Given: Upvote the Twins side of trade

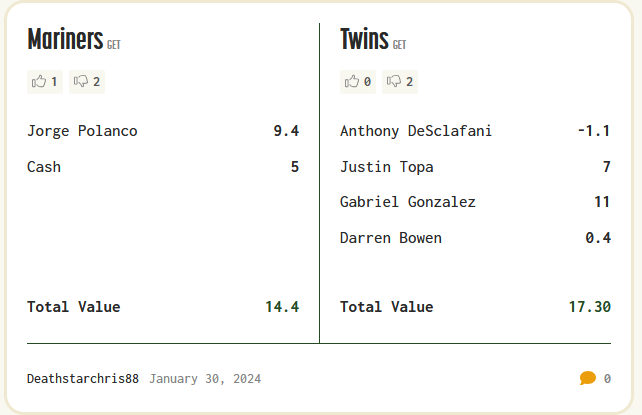Looking at the screenshot, I should pyautogui.click(x=358, y=81).
